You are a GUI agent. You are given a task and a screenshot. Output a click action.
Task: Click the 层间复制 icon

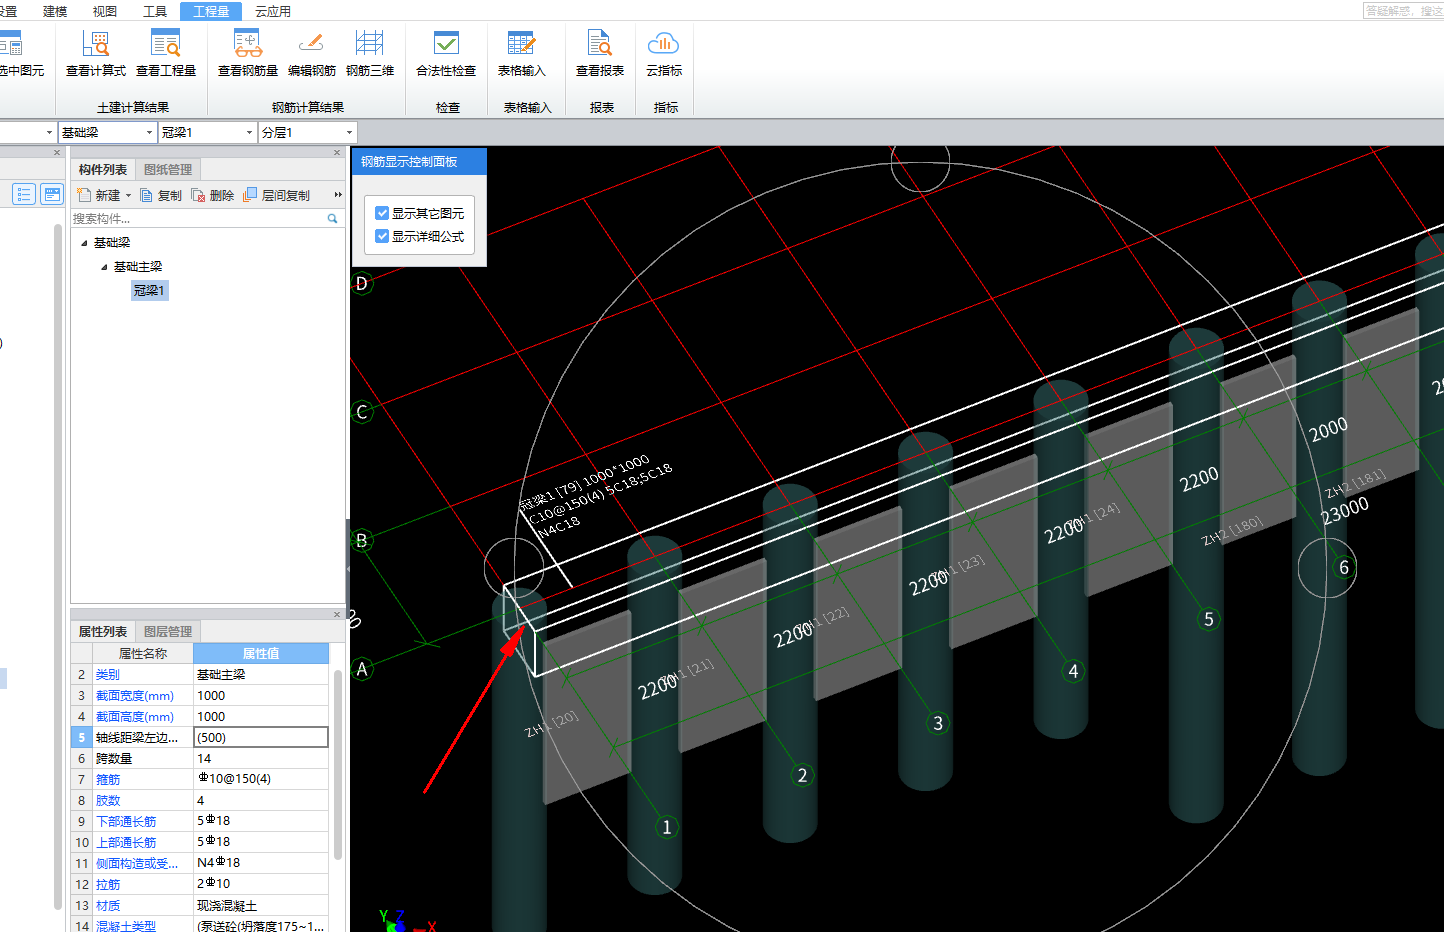(x=250, y=195)
